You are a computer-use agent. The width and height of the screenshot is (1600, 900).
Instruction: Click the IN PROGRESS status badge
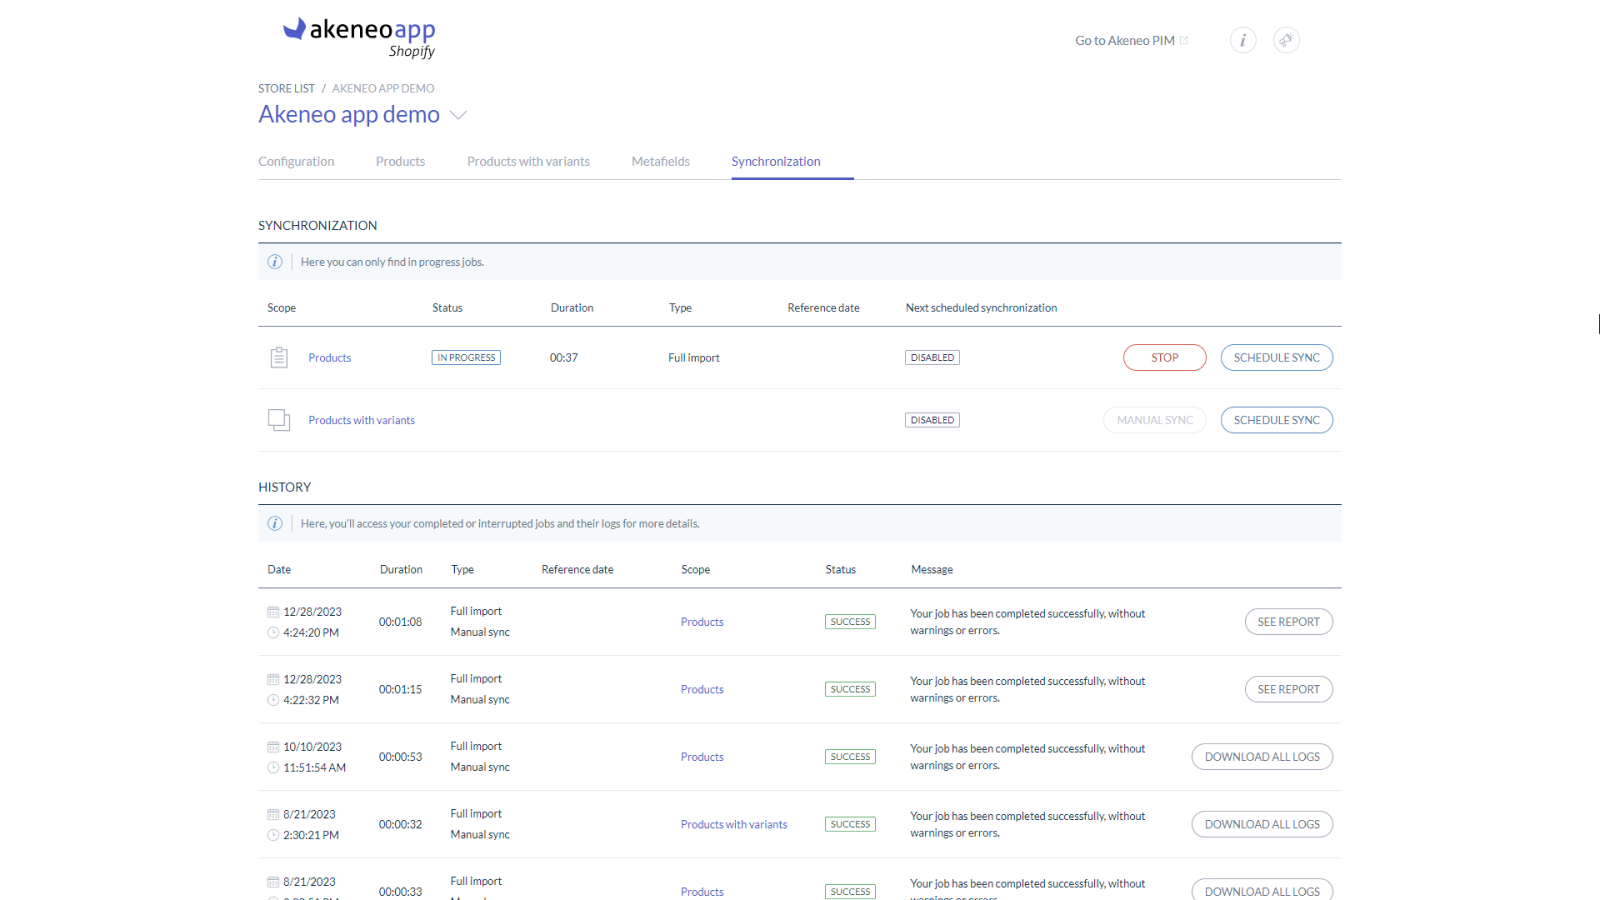tap(466, 358)
